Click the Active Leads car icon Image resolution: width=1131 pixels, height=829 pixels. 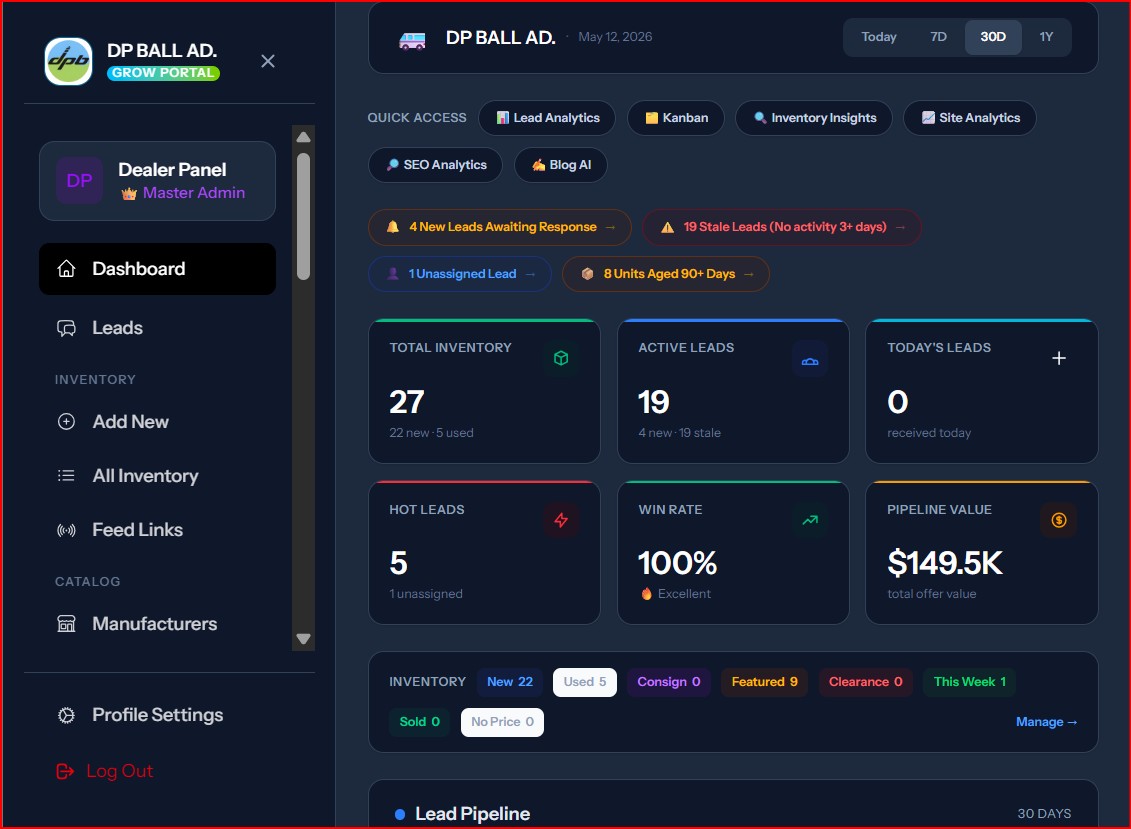click(810, 361)
